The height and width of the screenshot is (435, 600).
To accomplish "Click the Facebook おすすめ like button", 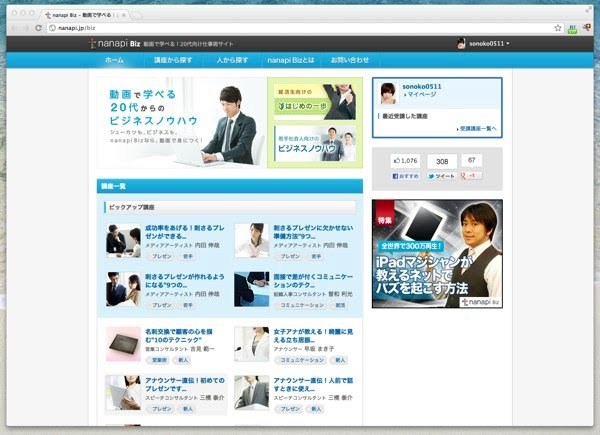I will [x=405, y=175].
